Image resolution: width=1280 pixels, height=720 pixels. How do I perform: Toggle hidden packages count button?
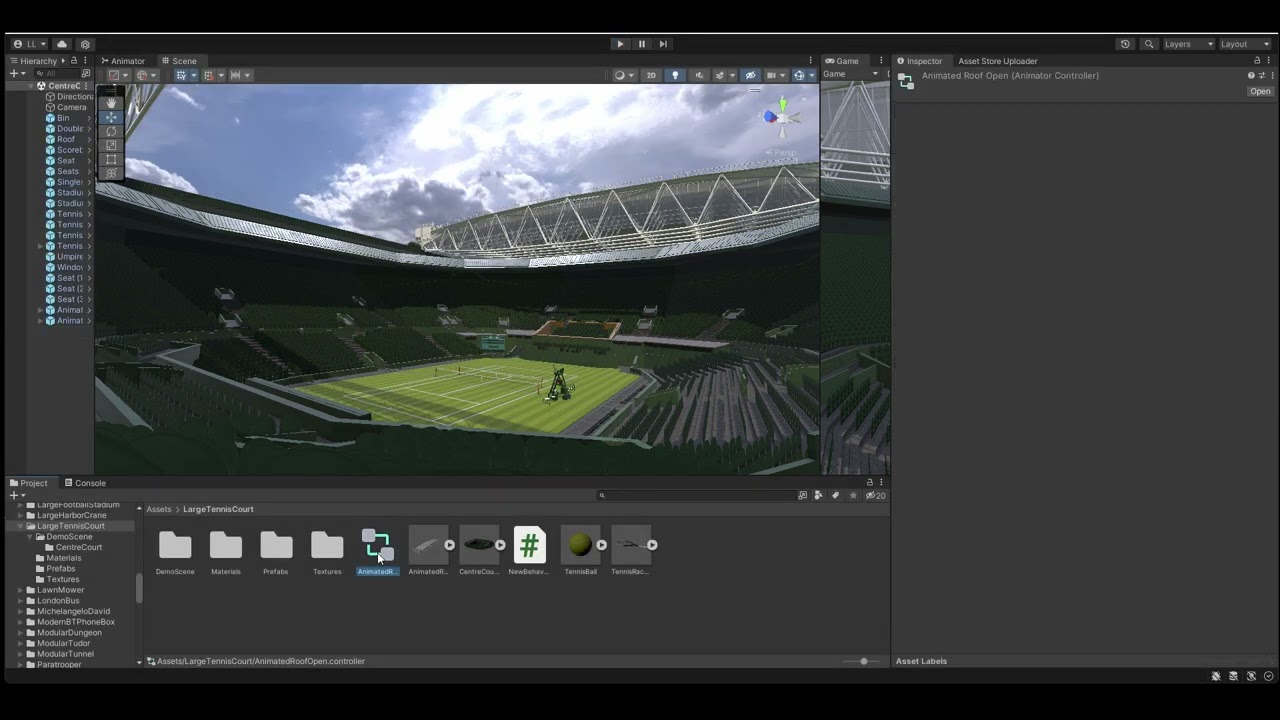876,495
